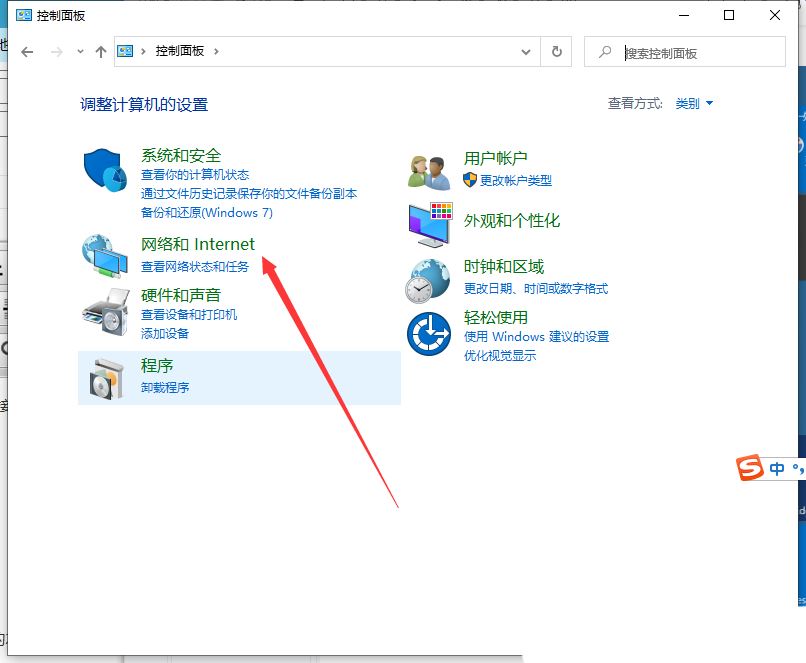The width and height of the screenshot is (806, 663).
Task: Click the 网络和 Internet monitors icon
Action: (103, 254)
